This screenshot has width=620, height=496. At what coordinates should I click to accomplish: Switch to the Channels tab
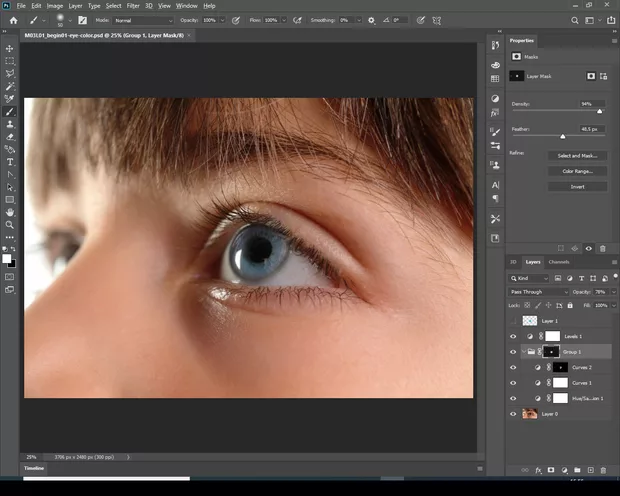coord(558,262)
